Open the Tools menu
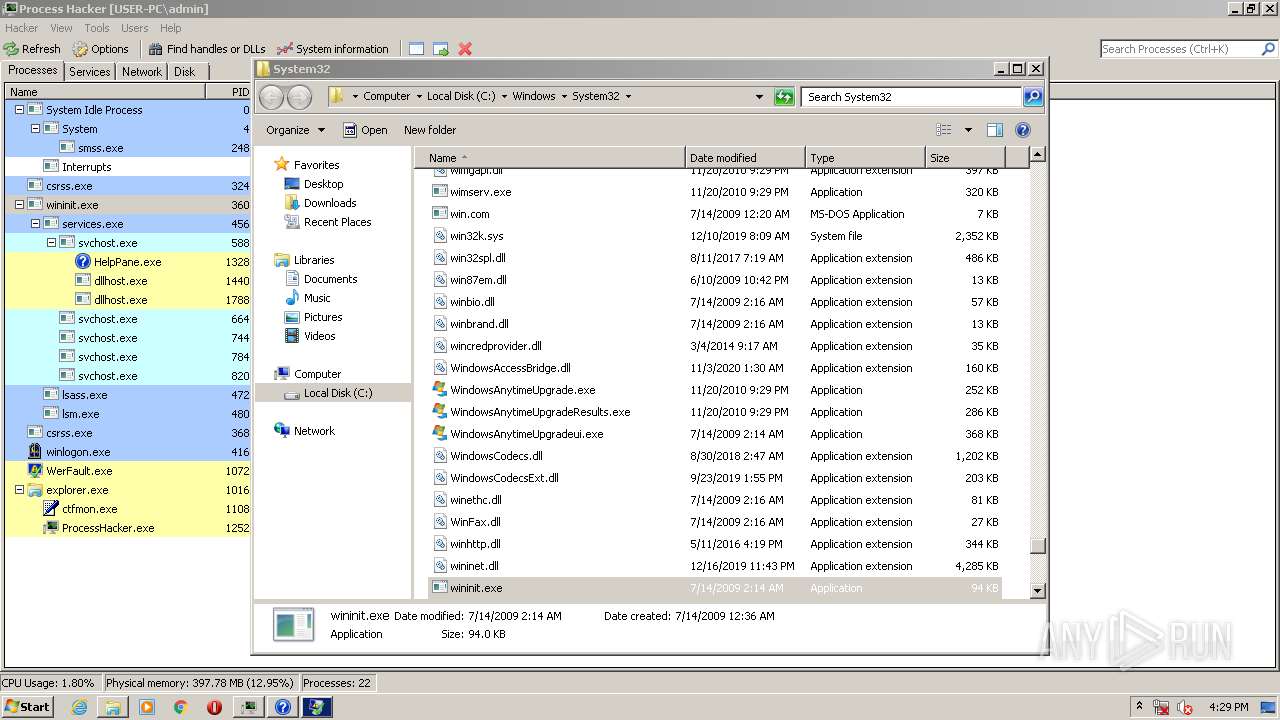 (x=97, y=28)
